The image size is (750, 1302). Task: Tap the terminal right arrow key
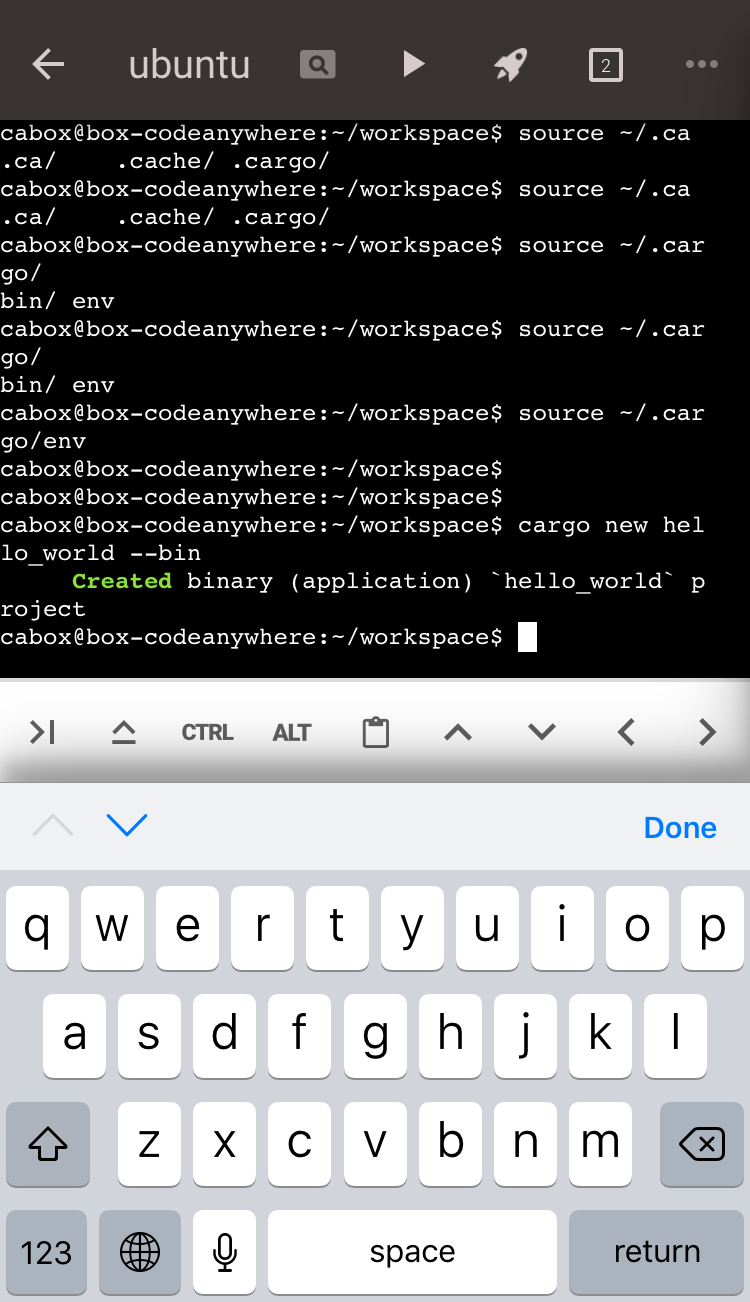click(x=708, y=733)
